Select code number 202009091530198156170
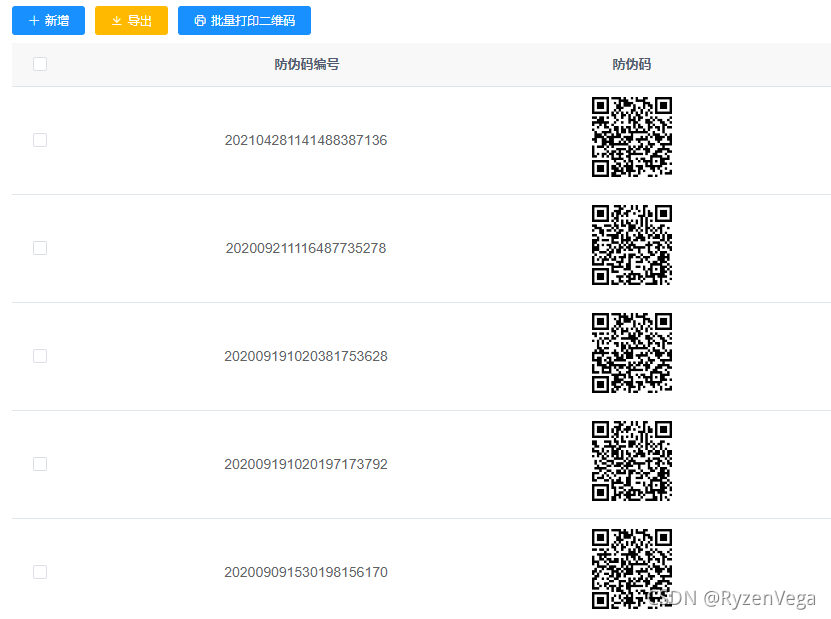The width and height of the screenshot is (831, 619). (x=306, y=572)
